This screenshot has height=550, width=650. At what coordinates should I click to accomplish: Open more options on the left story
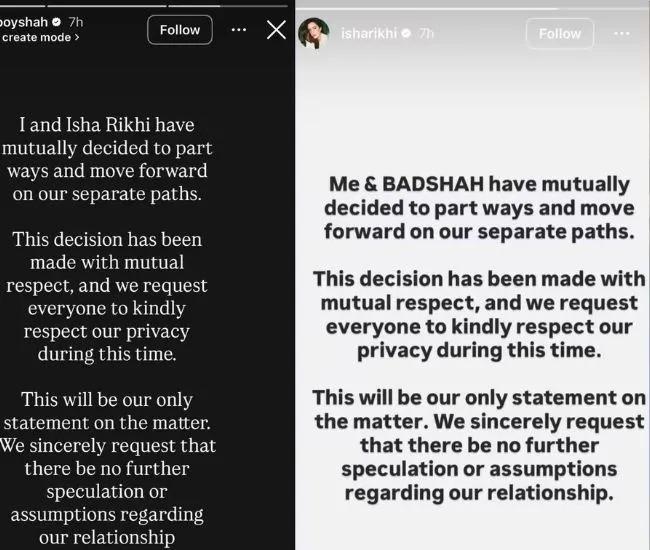239,30
